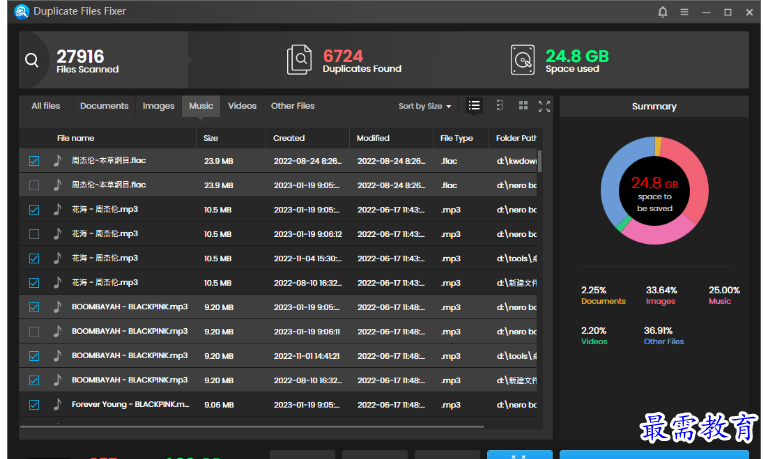Image resolution: width=764 pixels, height=459 pixels.
Task: Click the magnifier icon beside Files Scanned
Action: tap(32, 60)
